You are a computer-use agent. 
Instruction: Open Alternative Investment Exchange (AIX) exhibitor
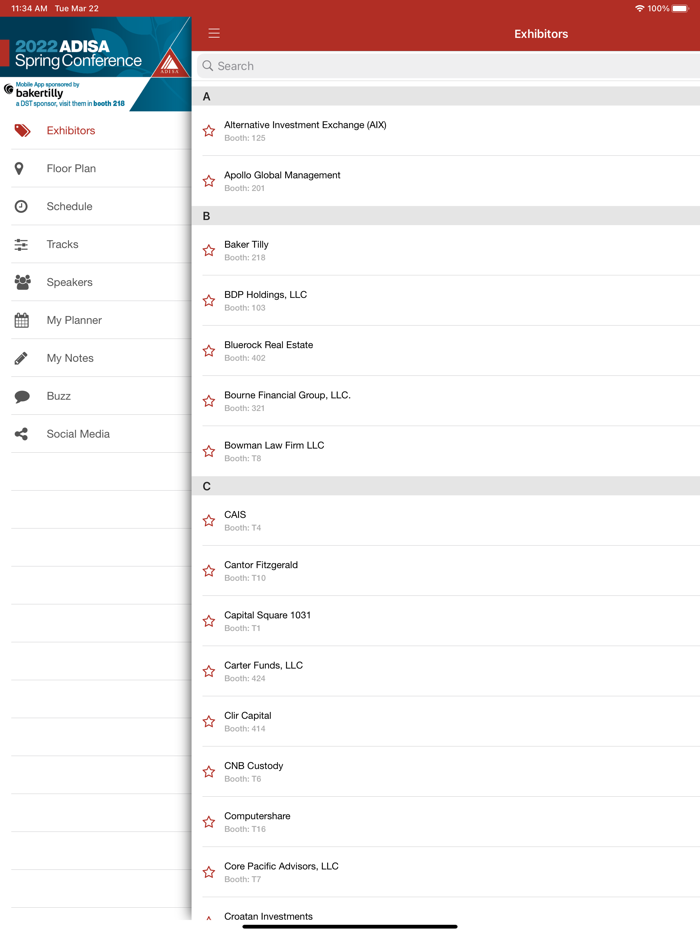tap(446, 131)
